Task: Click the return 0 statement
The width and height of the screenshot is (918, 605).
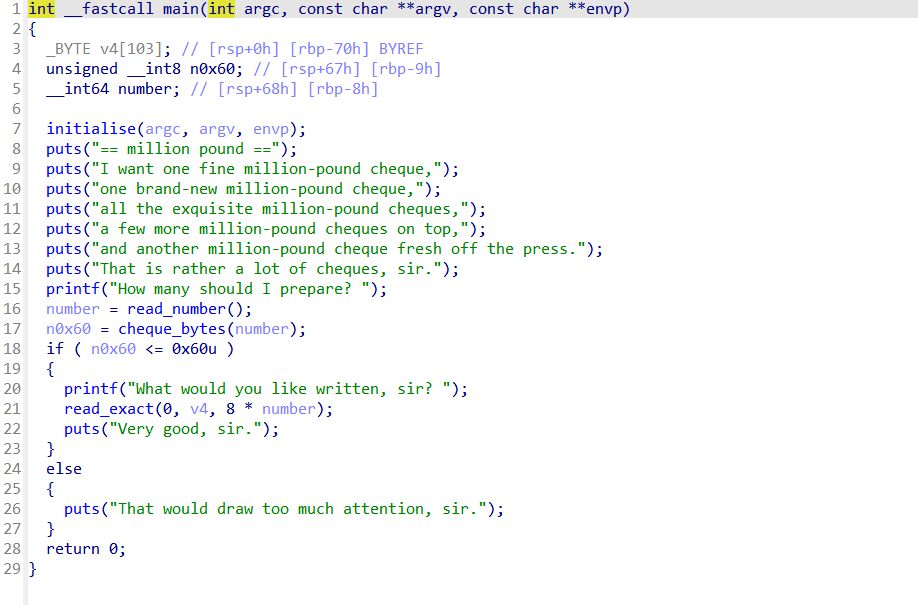Action: coord(86,549)
